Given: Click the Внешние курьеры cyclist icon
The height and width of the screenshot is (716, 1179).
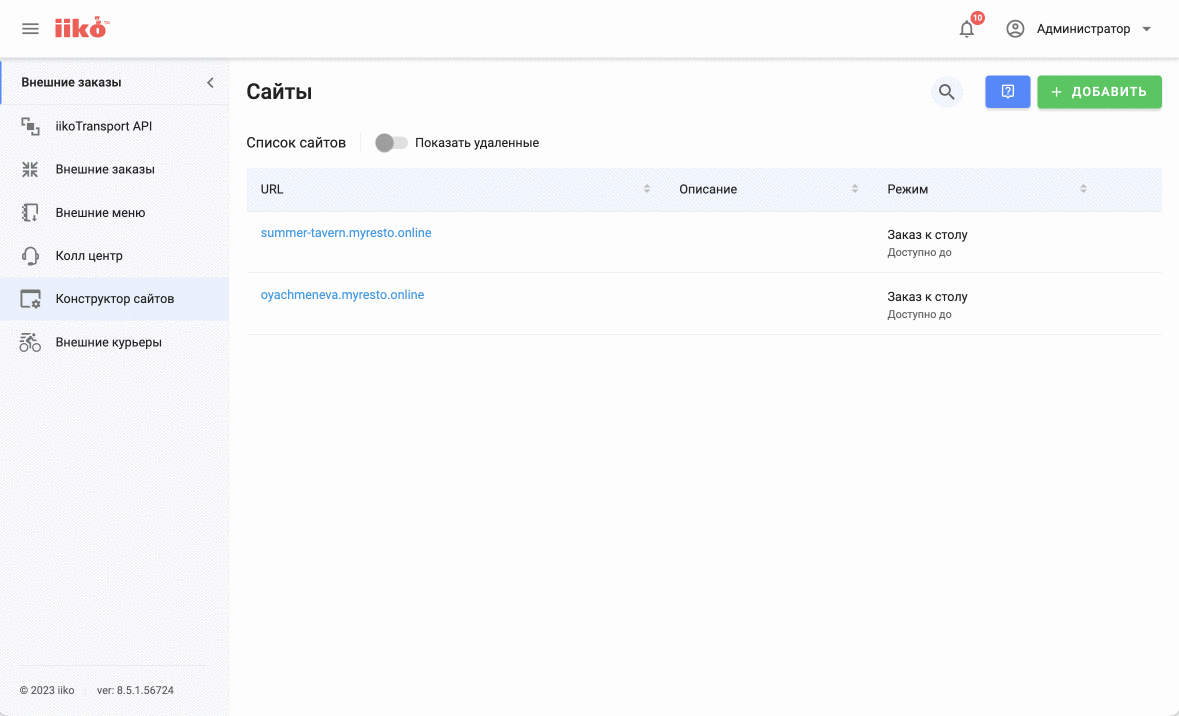Looking at the screenshot, I should [x=30, y=342].
